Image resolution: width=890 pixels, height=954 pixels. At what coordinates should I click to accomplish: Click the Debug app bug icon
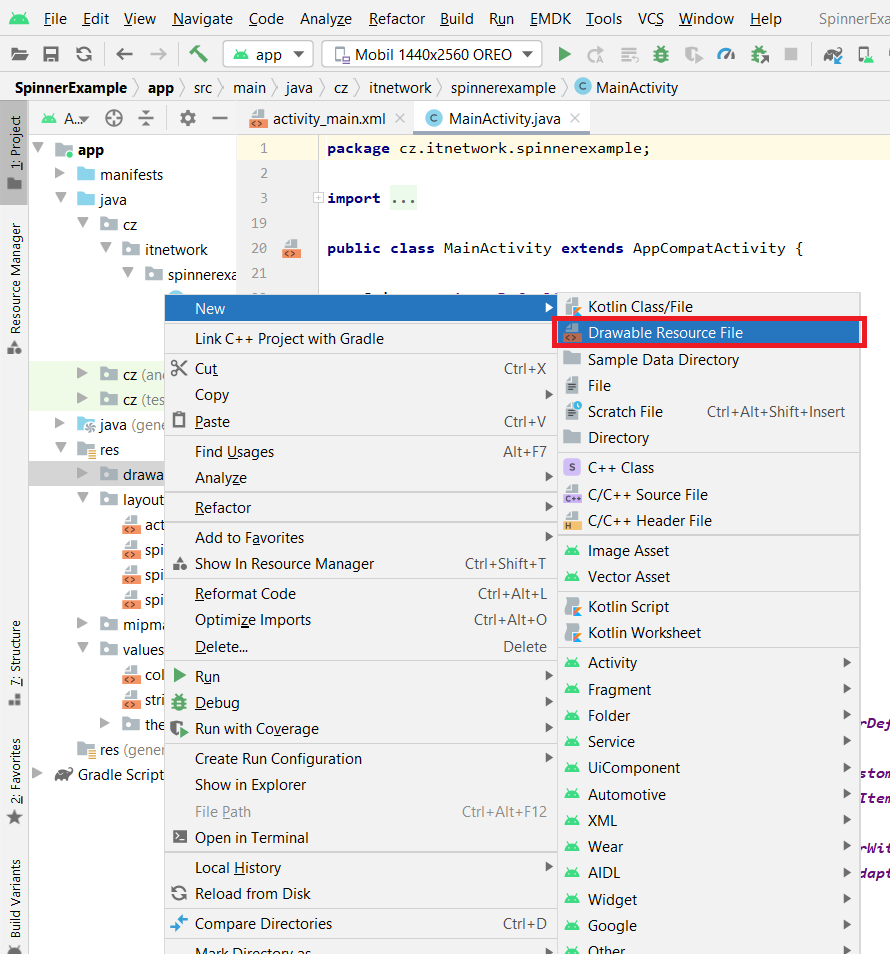[x=661, y=55]
